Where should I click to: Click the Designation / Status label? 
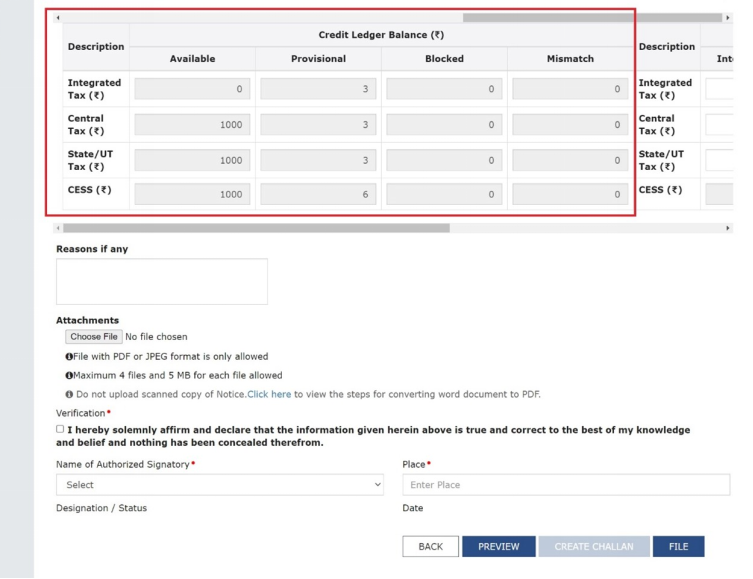point(101,508)
